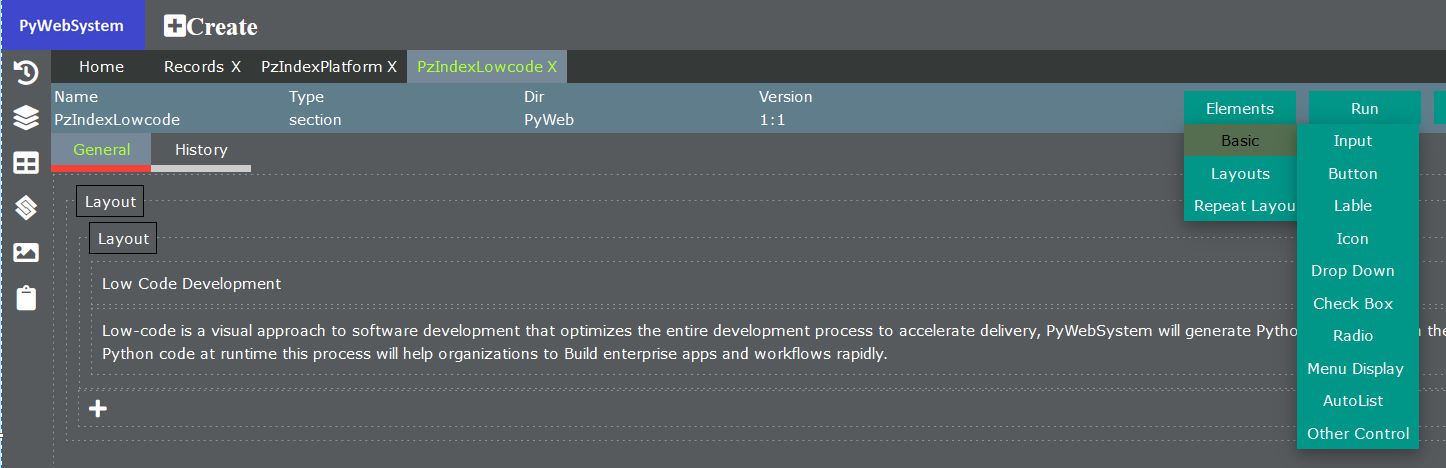Image resolution: width=1446 pixels, height=468 pixels.
Task: Open the history clock icon in sidebar
Action: point(26,73)
